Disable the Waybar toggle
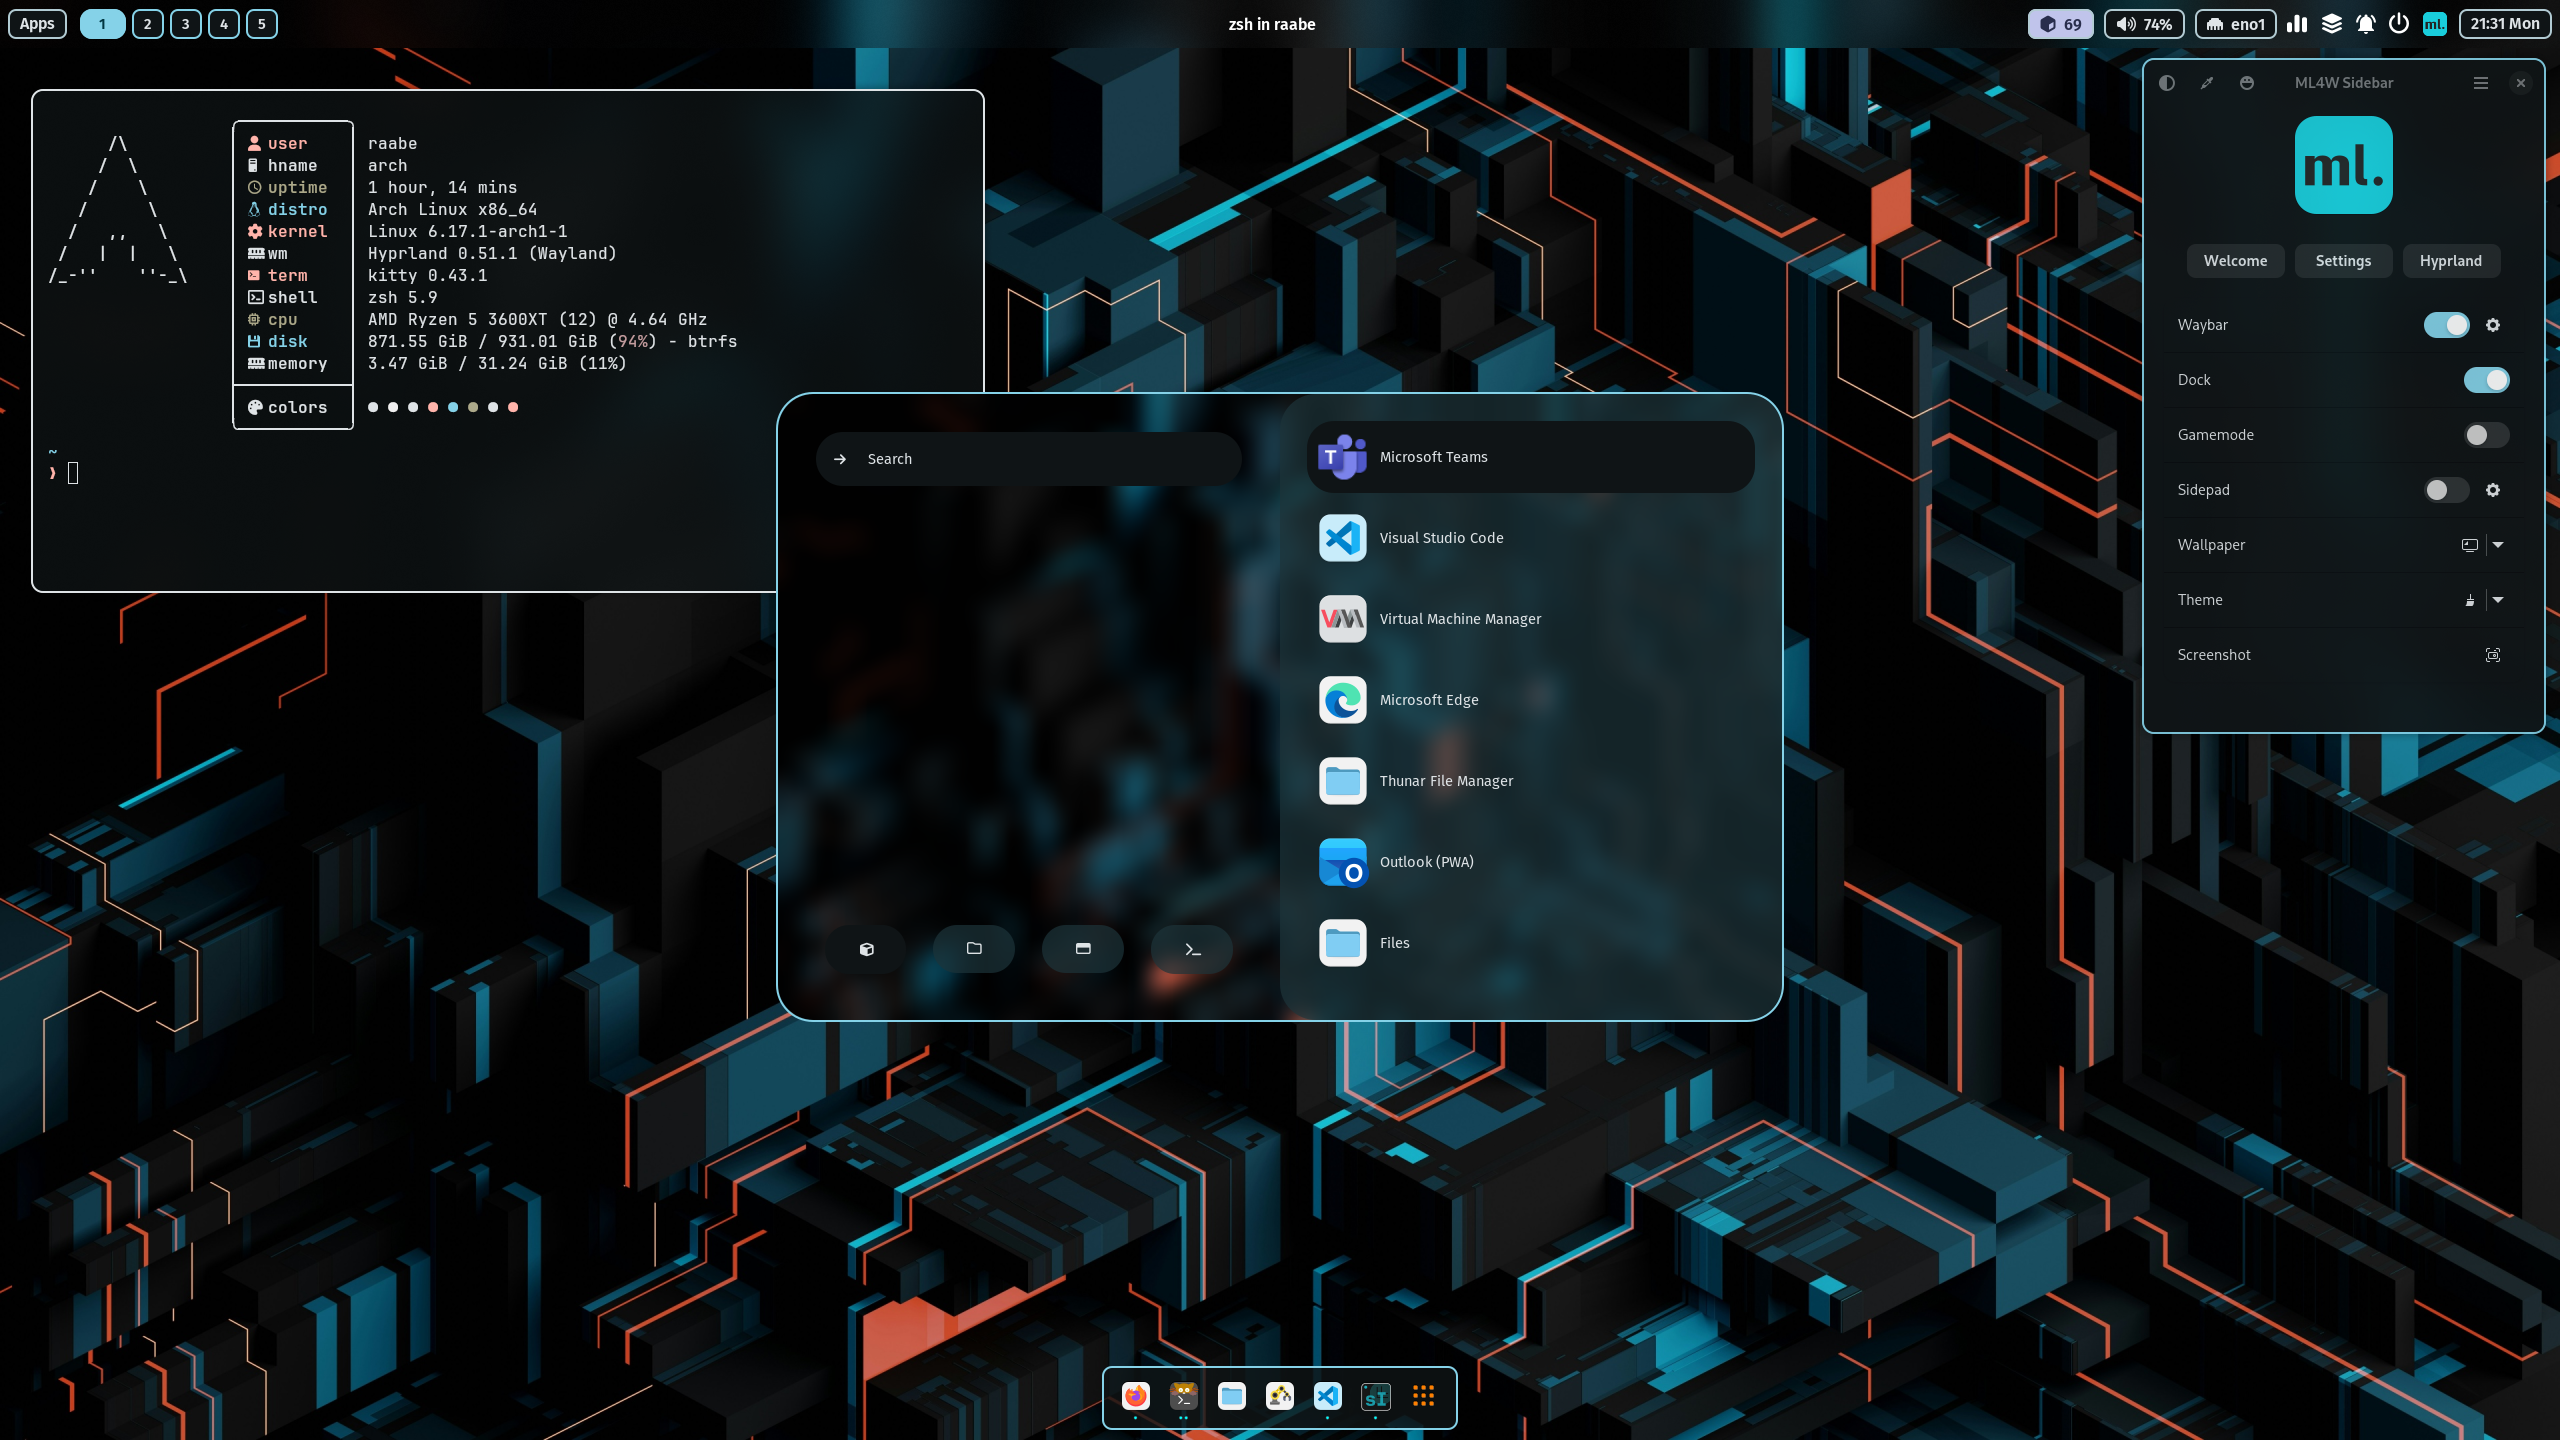This screenshot has width=2560, height=1440. [2446, 325]
